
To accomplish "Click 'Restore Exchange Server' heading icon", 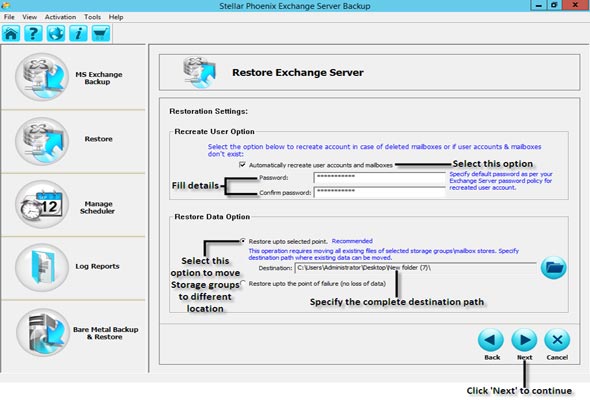I will [x=200, y=72].
